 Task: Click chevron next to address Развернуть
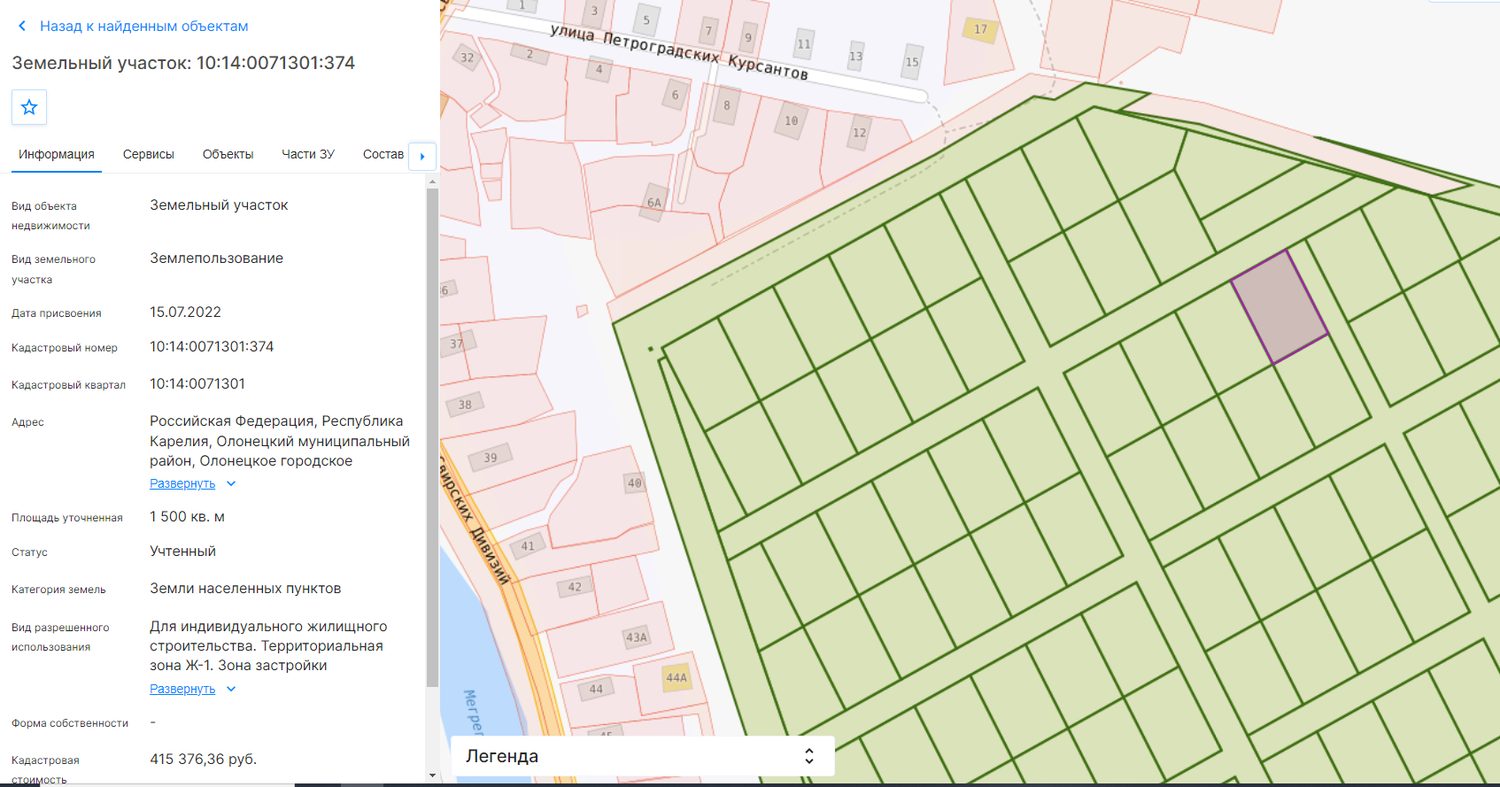231,484
